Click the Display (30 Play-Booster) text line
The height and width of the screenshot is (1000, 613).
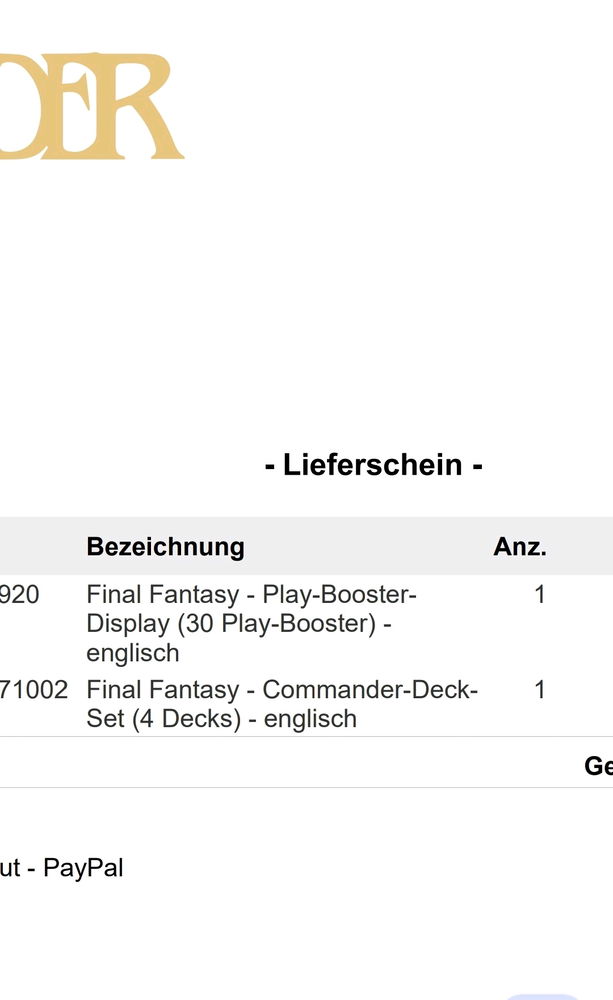coord(239,624)
